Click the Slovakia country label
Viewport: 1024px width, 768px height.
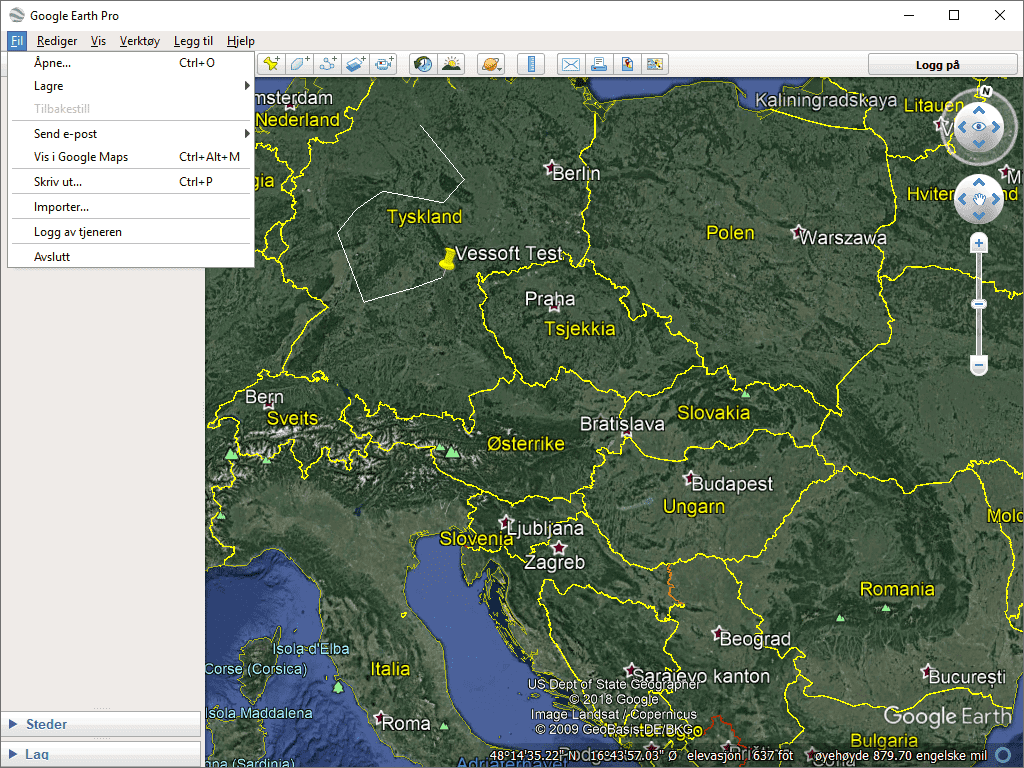pos(713,413)
